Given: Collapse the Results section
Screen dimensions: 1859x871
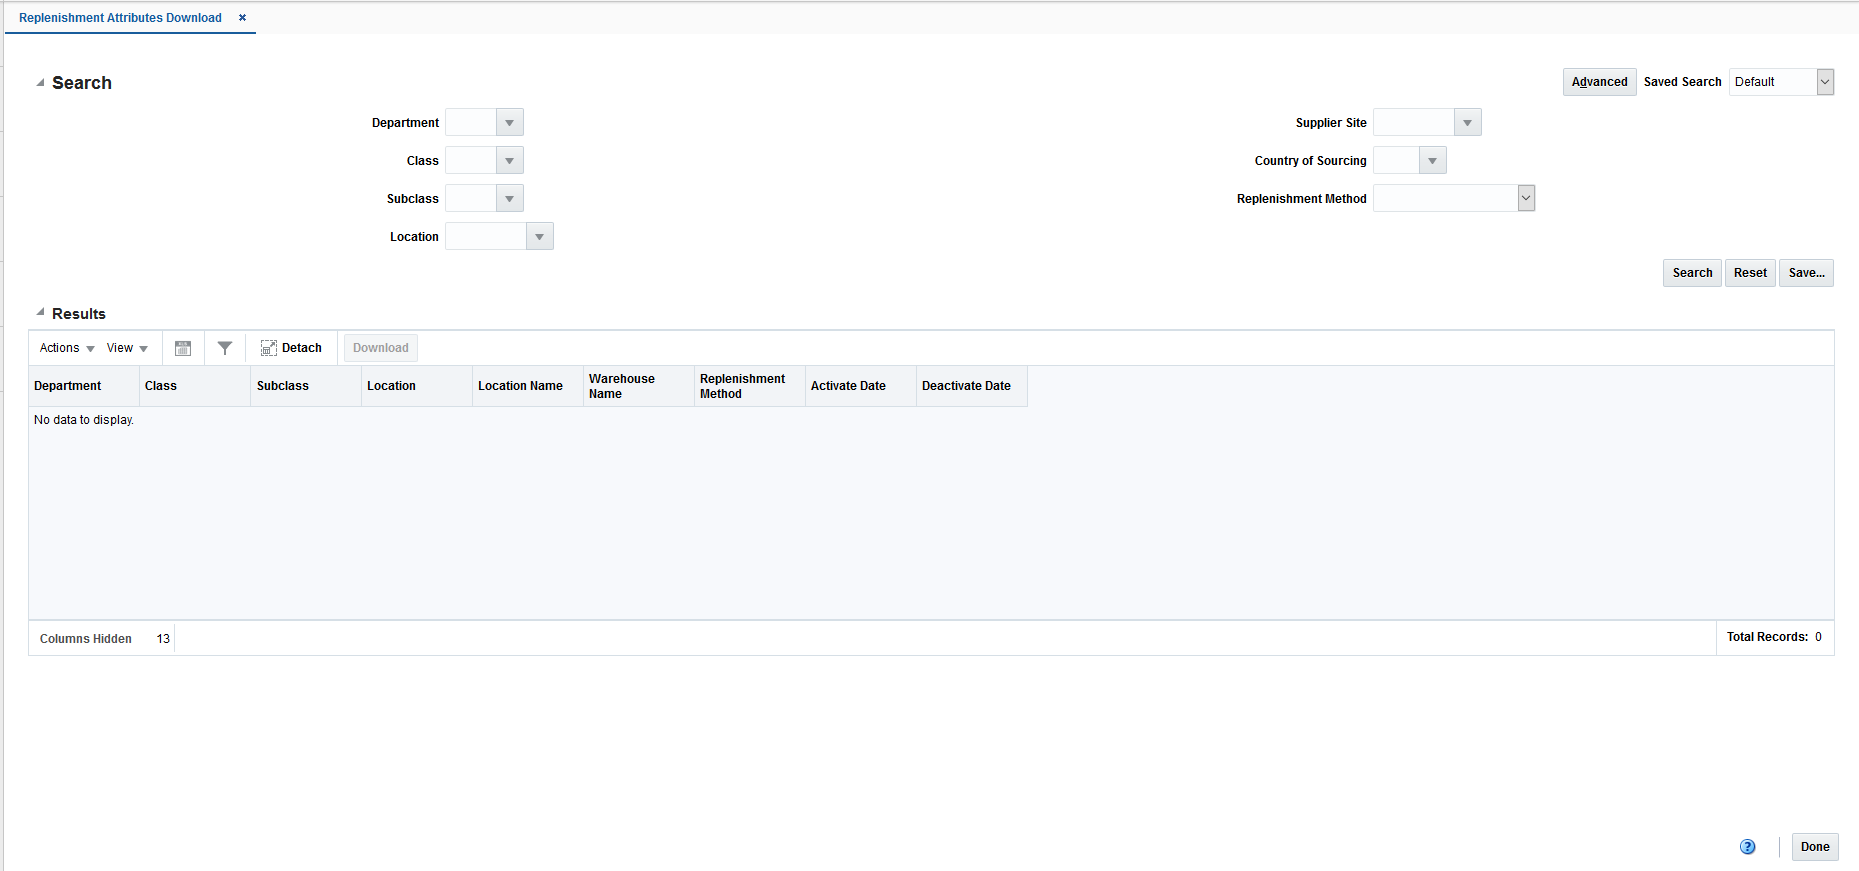Looking at the screenshot, I should pyautogui.click(x=40, y=313).
